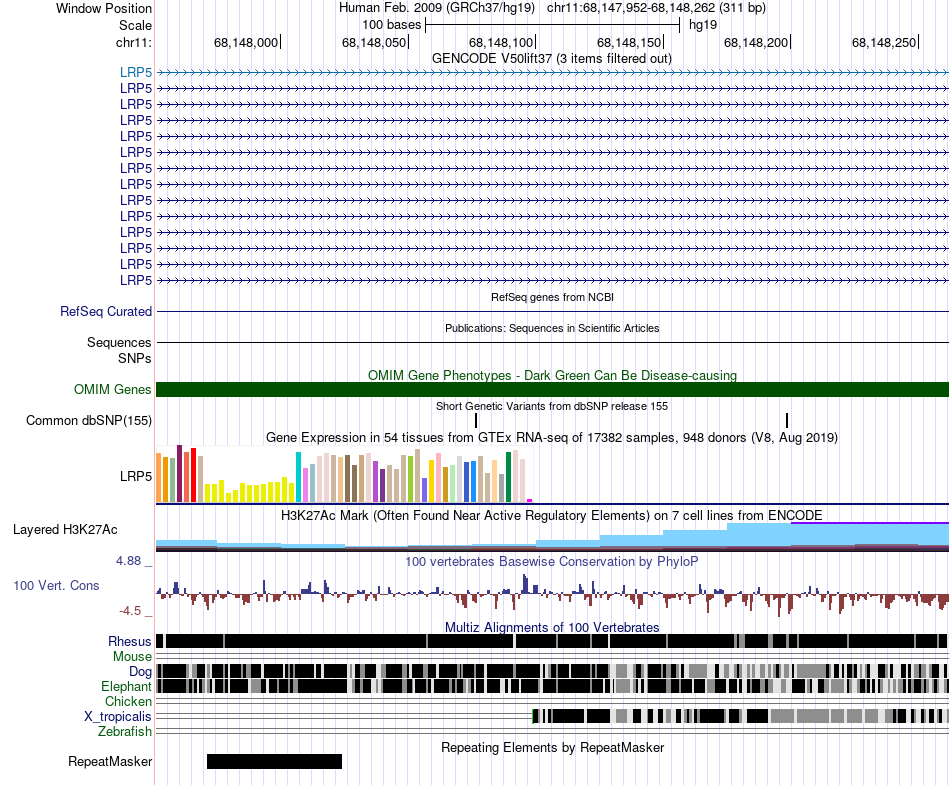Click the 100 Vert. Cons label
Image resolution: width=950 pixels, height=785 pixels.
(x=56, y=585)
